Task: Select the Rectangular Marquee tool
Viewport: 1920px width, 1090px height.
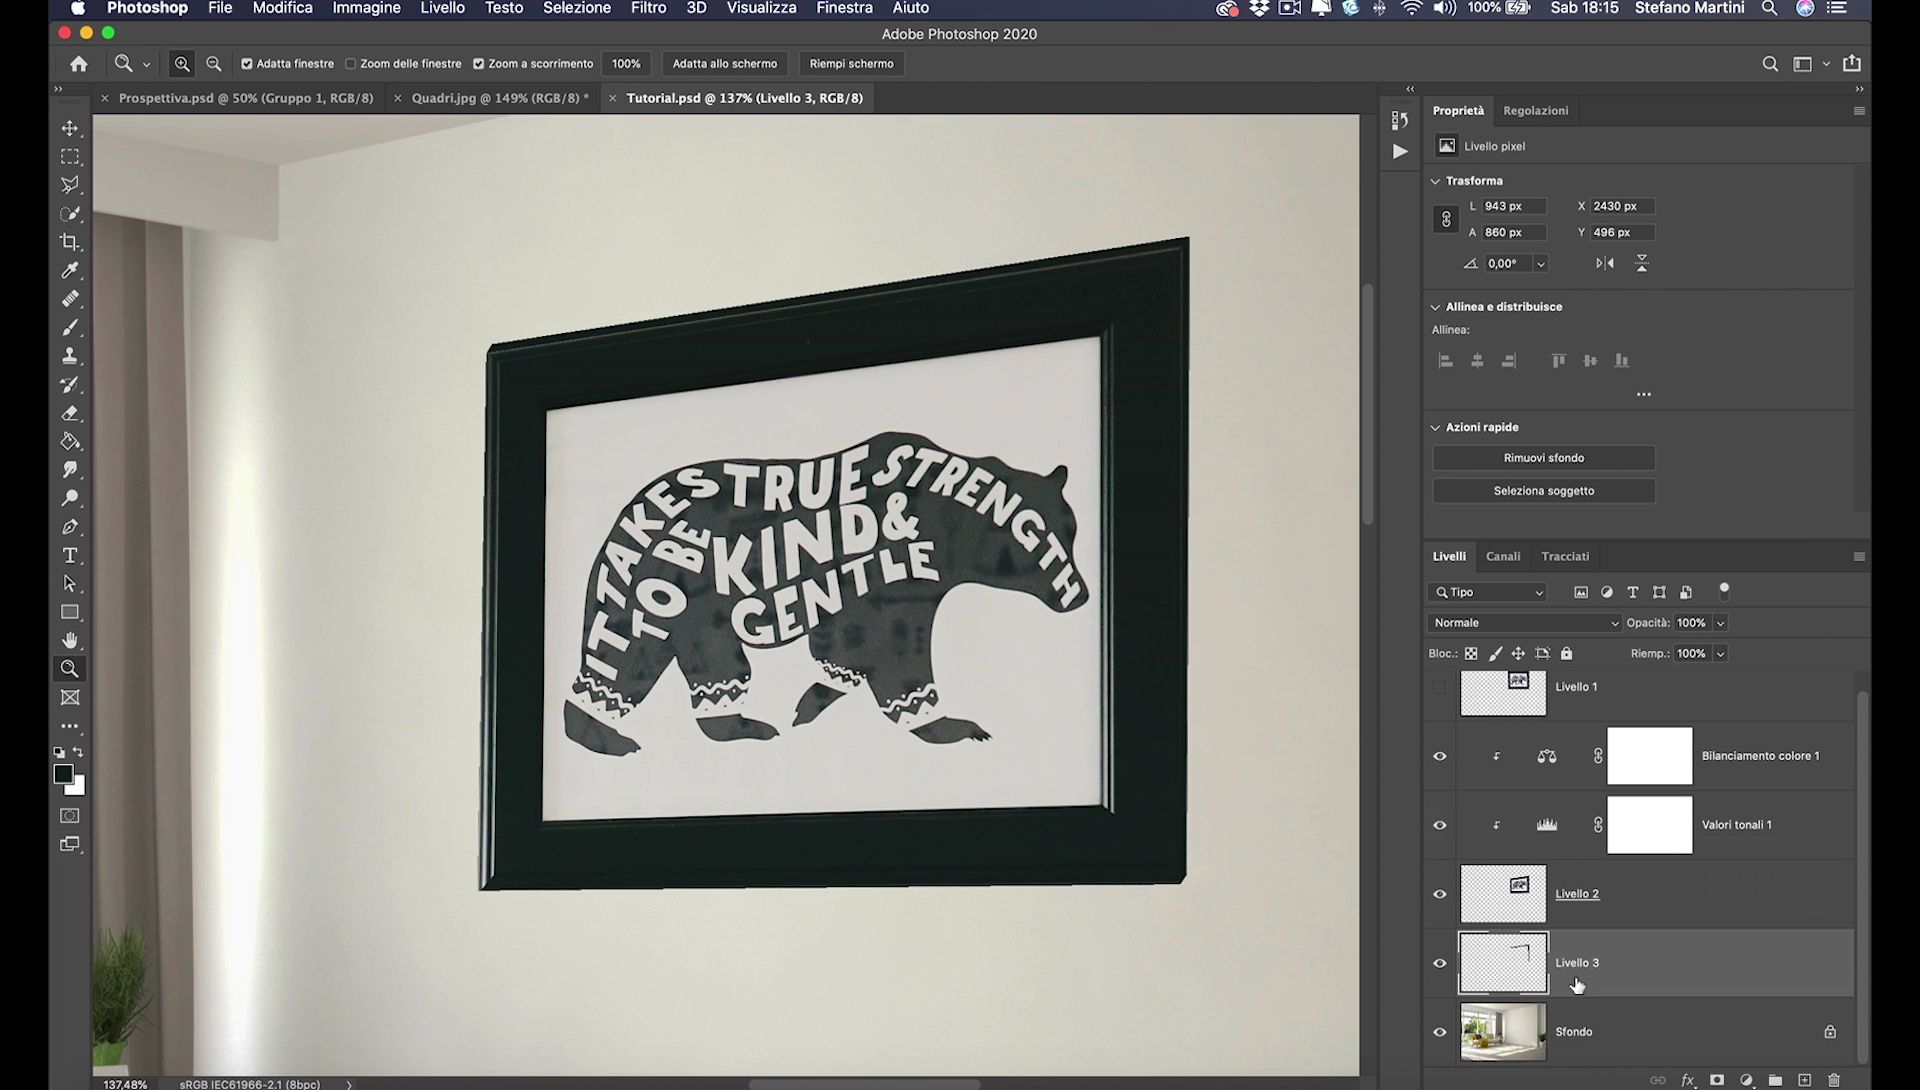Action: coord(70,157)
